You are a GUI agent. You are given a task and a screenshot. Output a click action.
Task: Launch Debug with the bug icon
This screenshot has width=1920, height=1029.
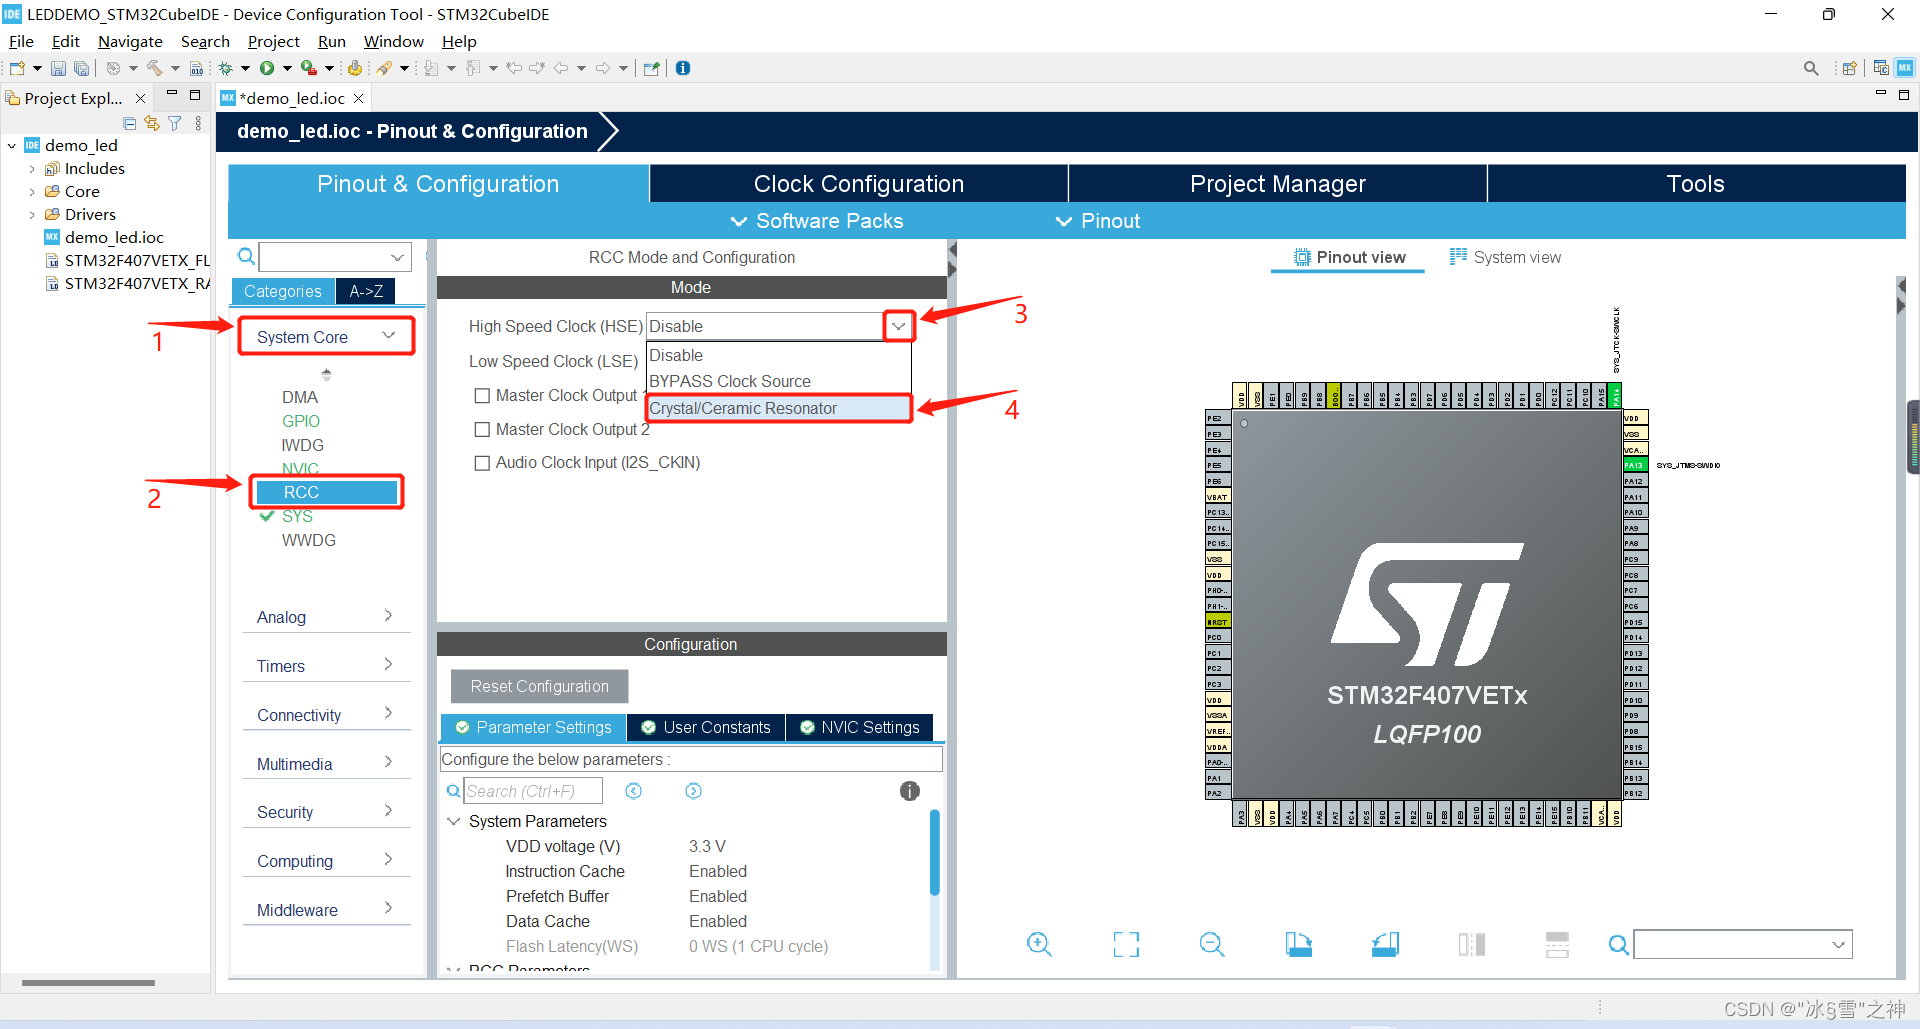click(226, 68)
